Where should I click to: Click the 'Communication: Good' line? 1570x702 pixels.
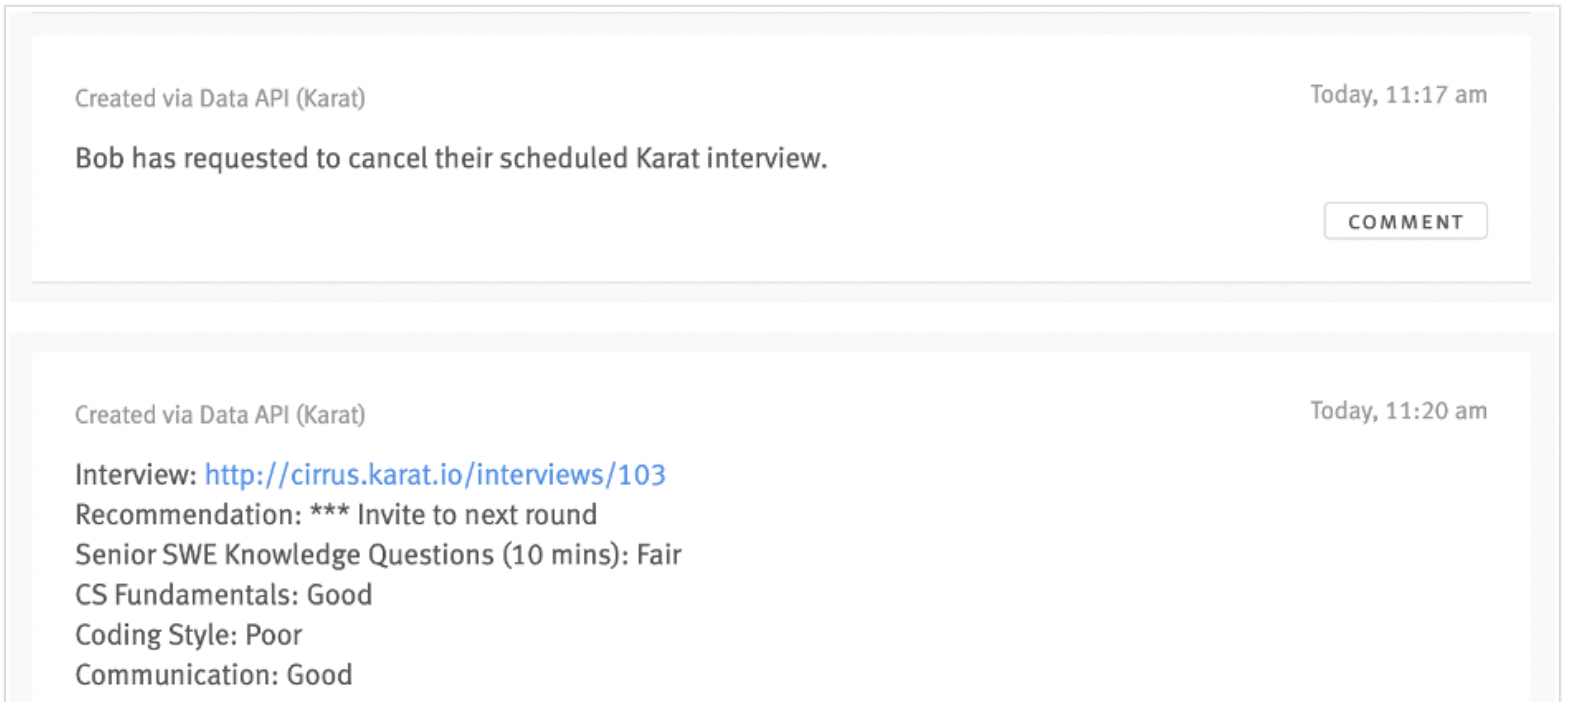pyautogui.click(x=213, y=674)
